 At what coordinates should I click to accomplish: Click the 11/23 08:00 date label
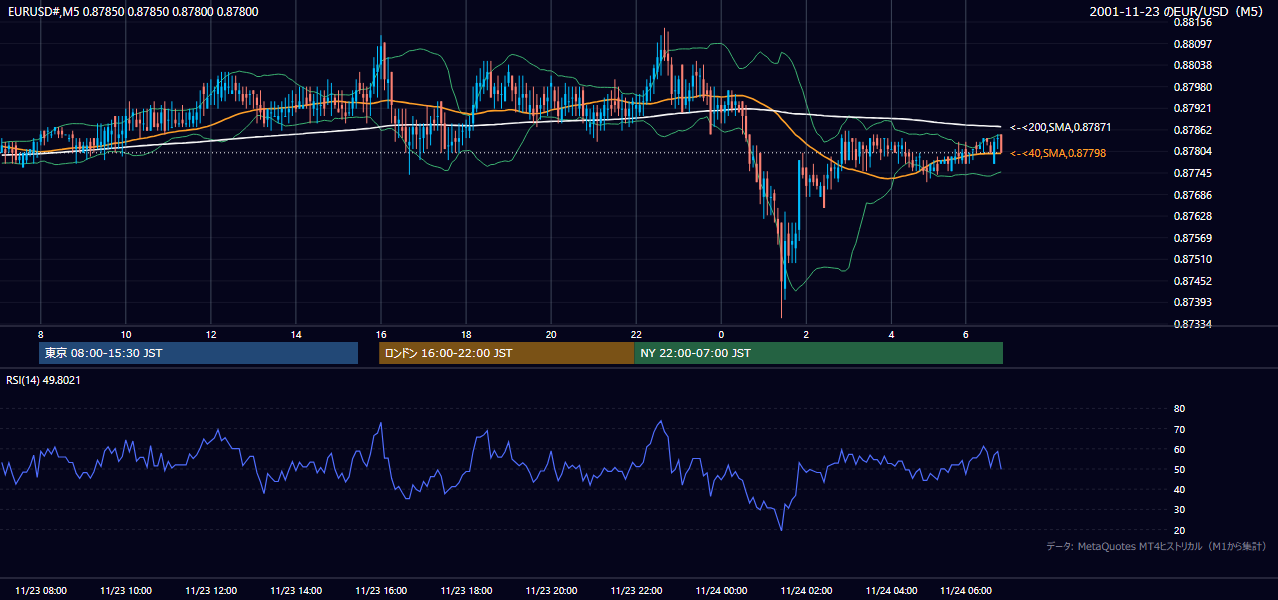click(41, 591)
